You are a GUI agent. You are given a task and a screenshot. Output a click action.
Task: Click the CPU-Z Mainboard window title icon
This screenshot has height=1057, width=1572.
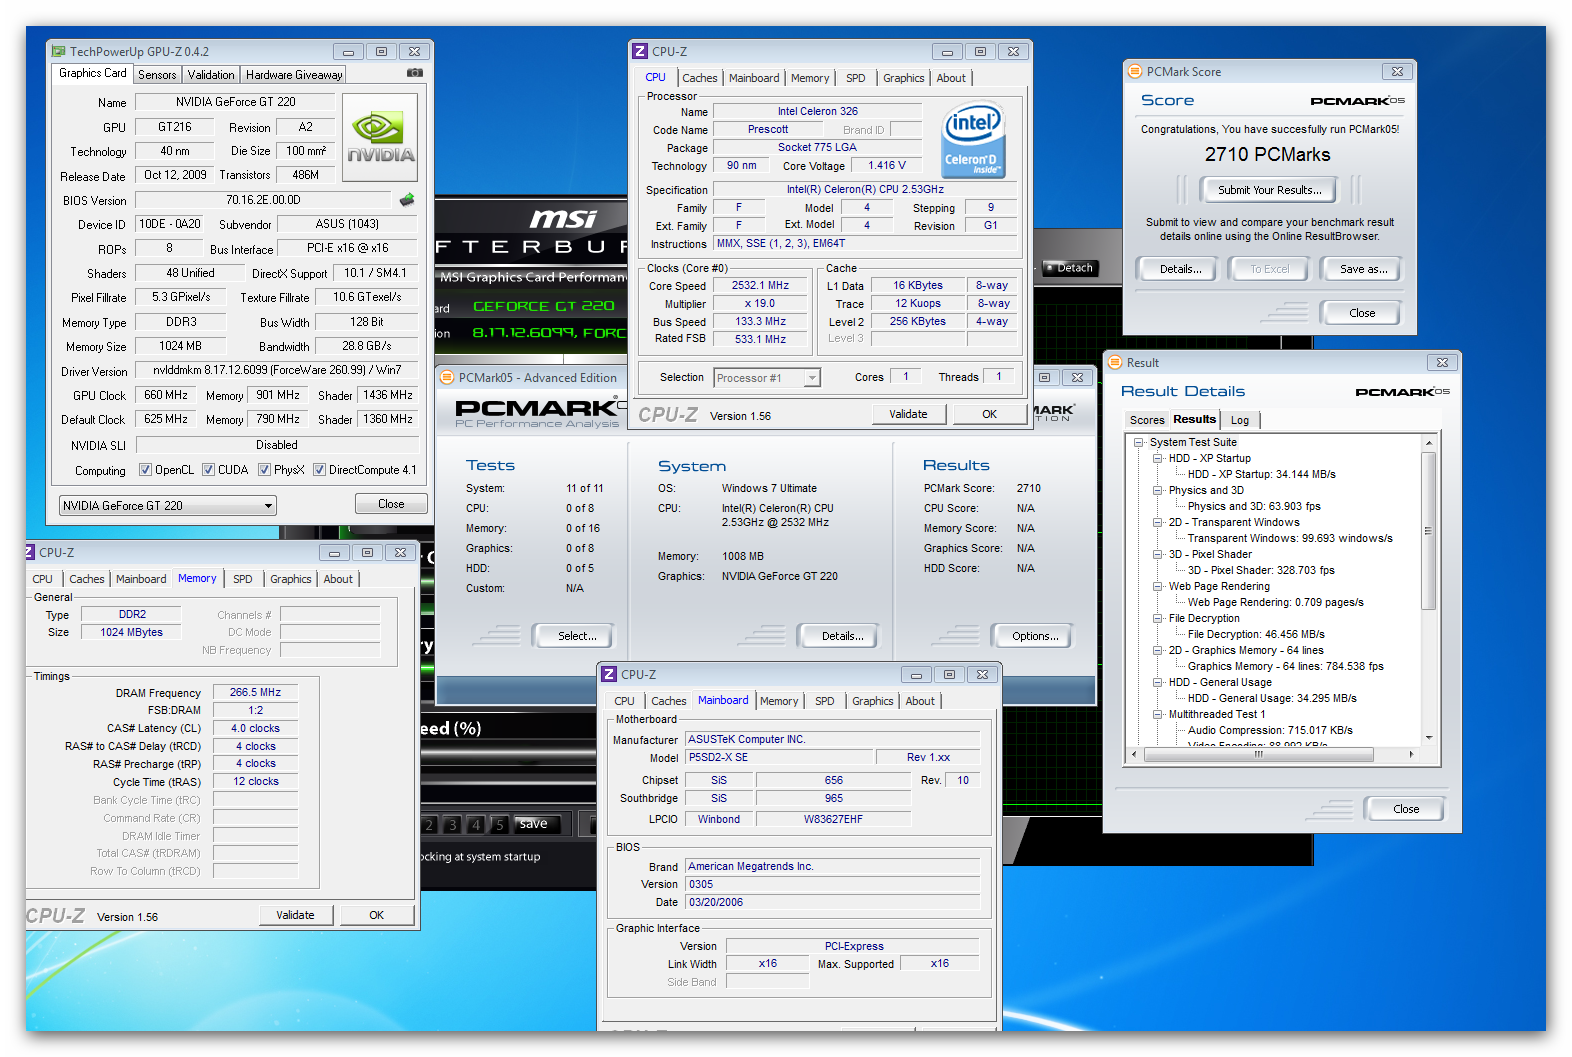(x=609, y=674)
